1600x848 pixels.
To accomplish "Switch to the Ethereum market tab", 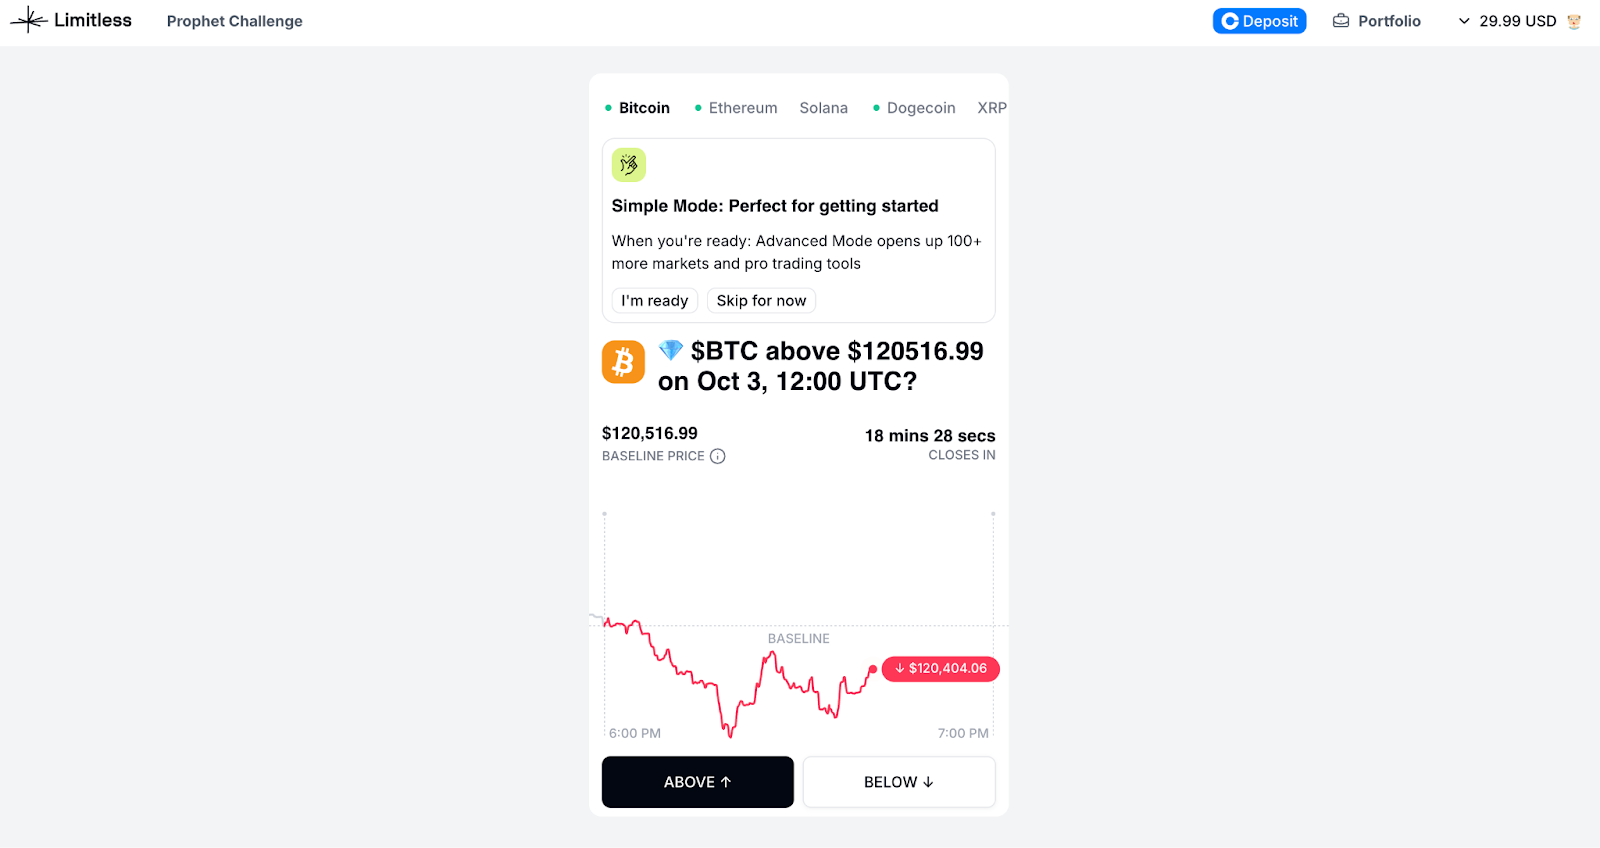I will tap(742, 108).
